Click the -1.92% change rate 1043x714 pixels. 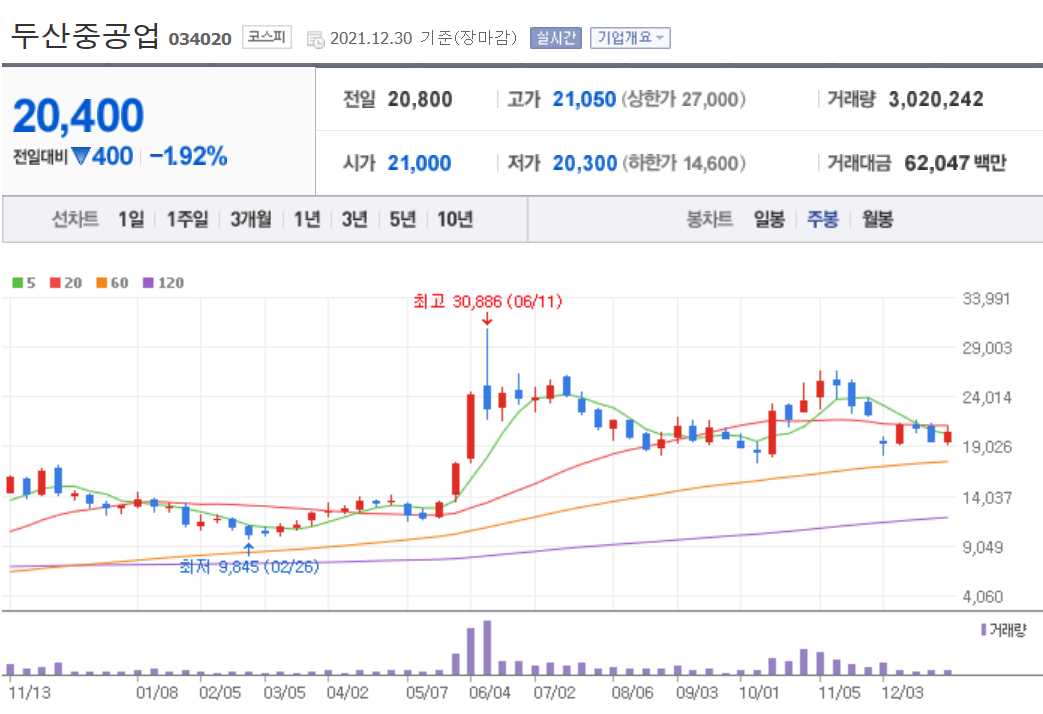[x=189, y=156]
